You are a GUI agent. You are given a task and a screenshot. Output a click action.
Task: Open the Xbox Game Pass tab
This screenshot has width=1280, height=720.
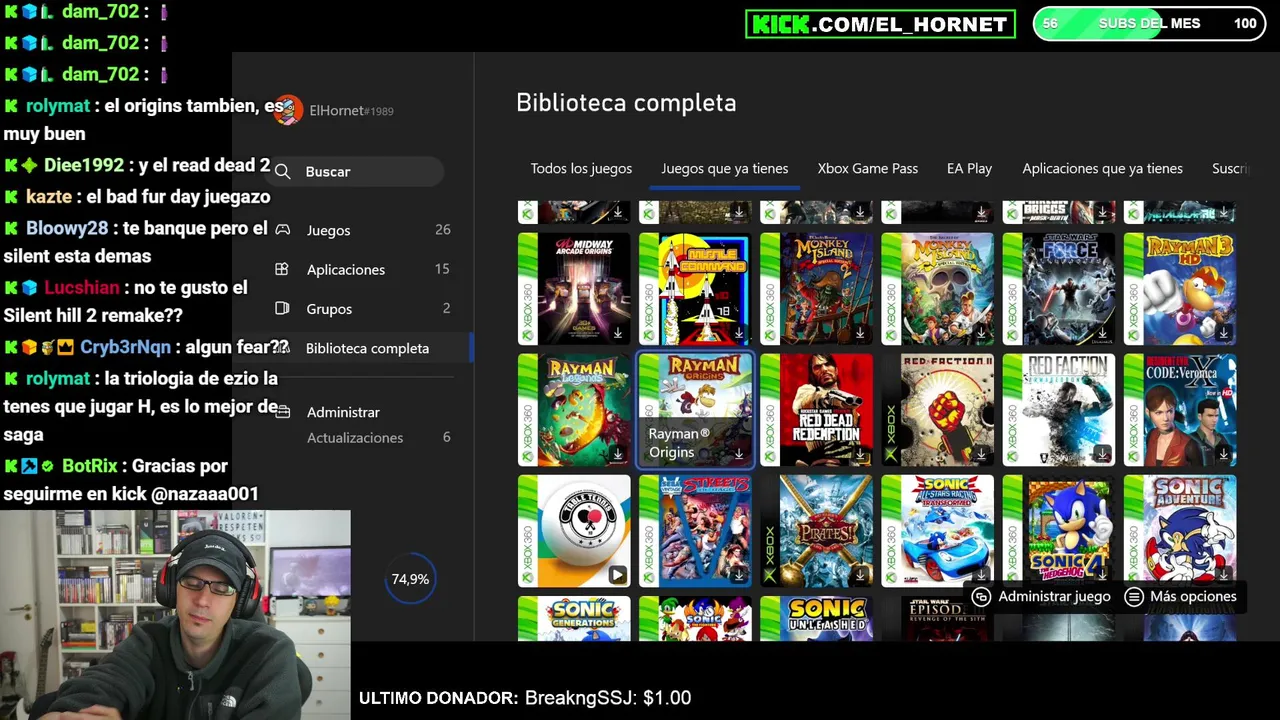[868, 168]
